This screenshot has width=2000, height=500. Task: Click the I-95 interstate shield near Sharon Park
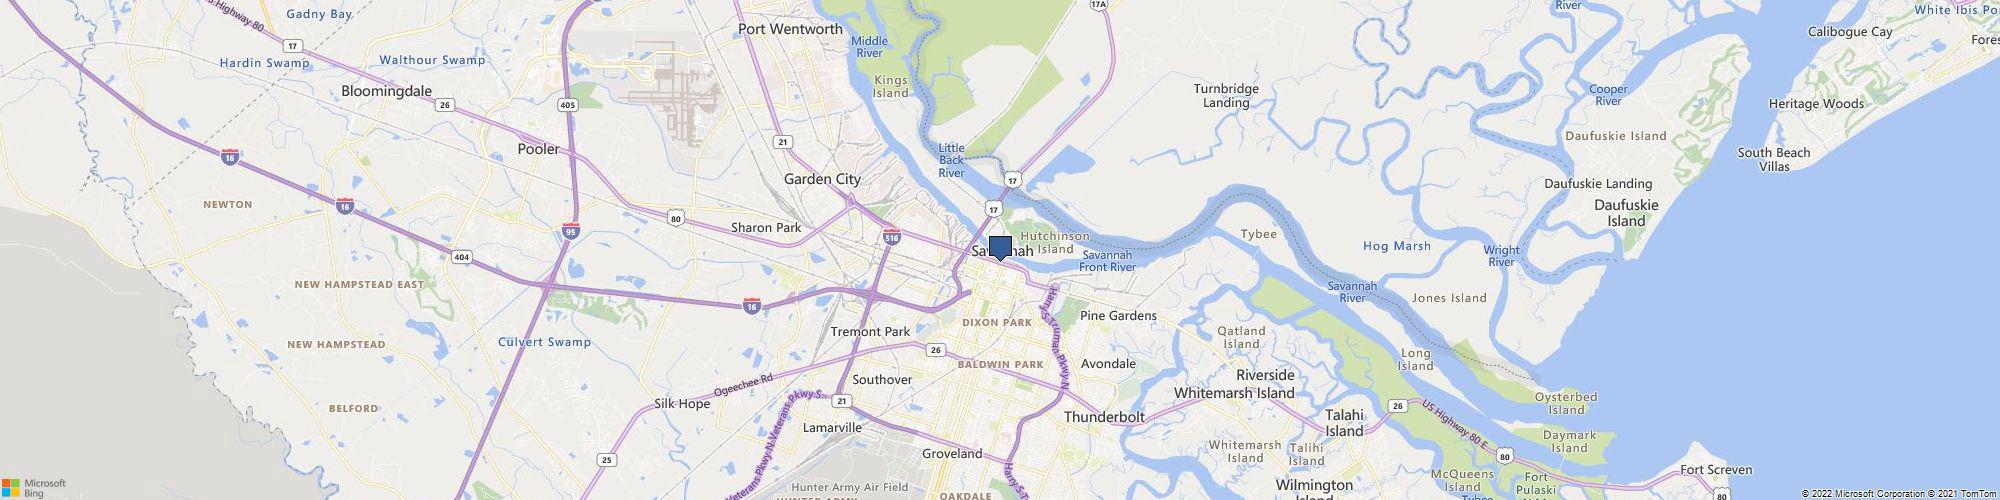pos(570,229)
